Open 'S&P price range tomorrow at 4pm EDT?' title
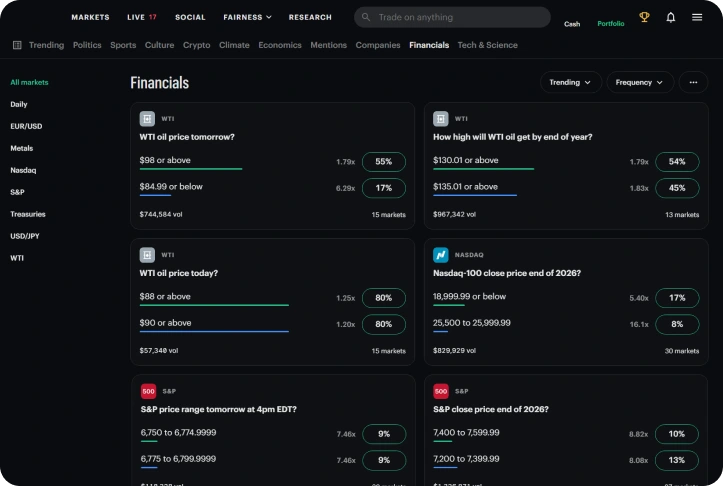This screenshot has width=723, height=486. click(x=219, y=409)
